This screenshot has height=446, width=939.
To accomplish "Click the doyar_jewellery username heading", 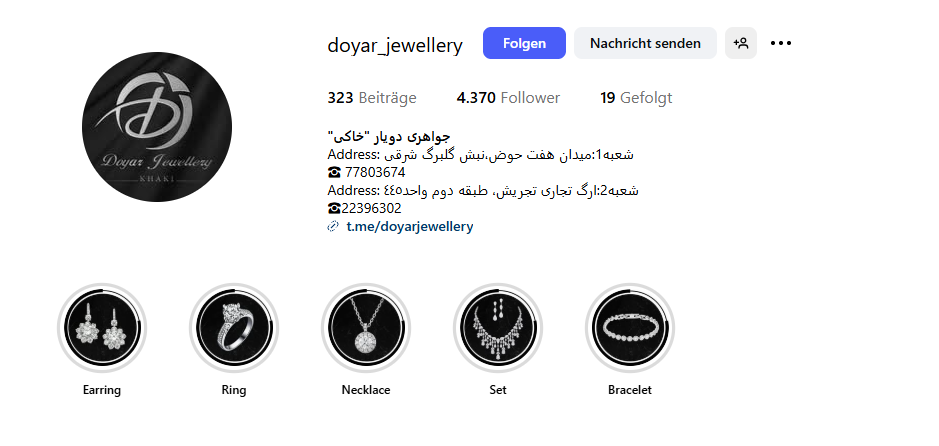I will (395, 45).
